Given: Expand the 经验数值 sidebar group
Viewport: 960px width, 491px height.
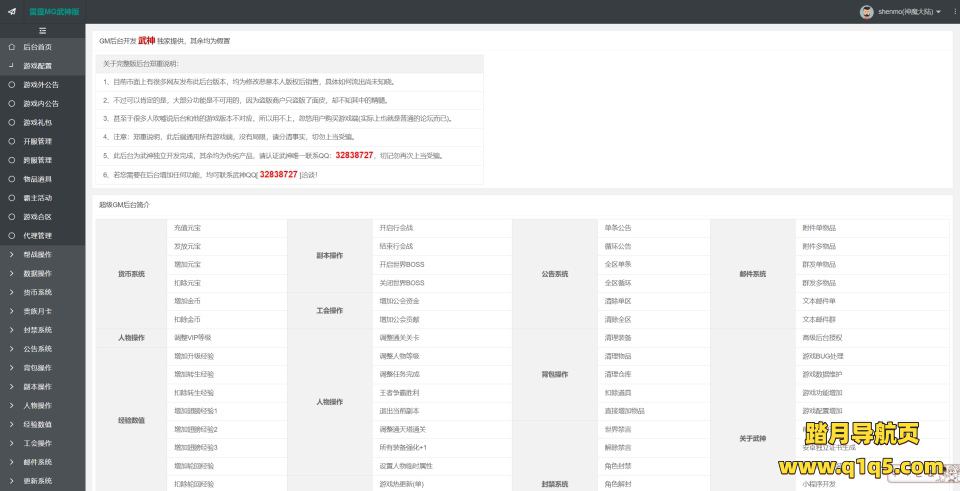Looking at the screenshot, I should click(43, 424).
